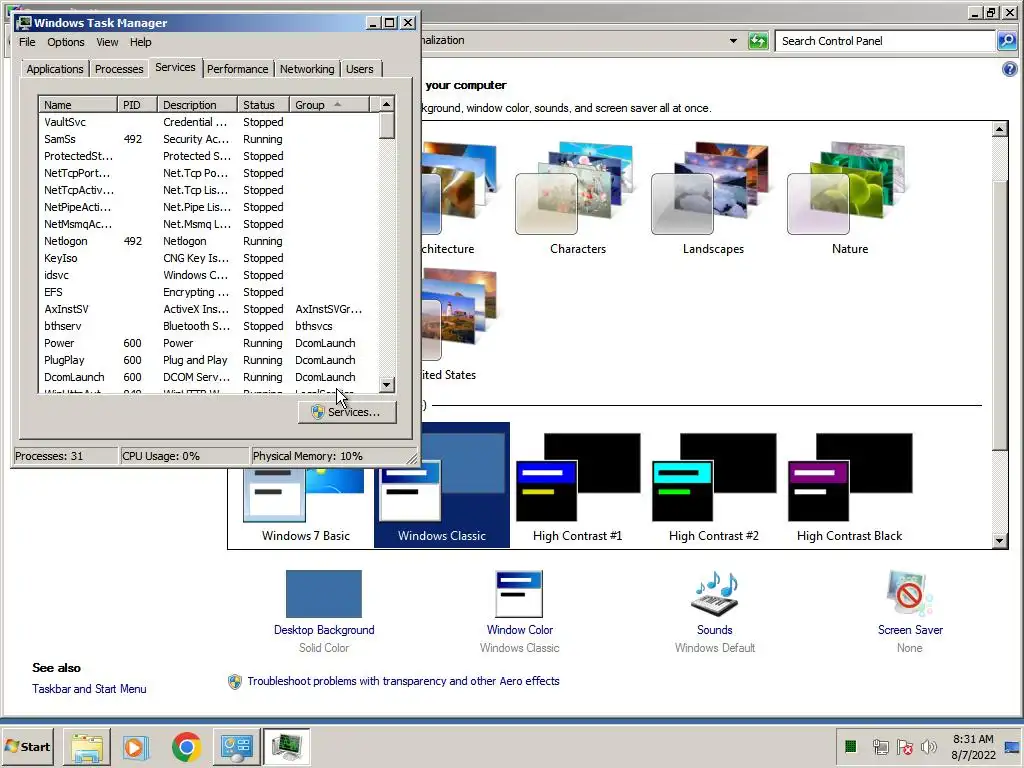Switch to the Users tab

(x=360, y=69)
